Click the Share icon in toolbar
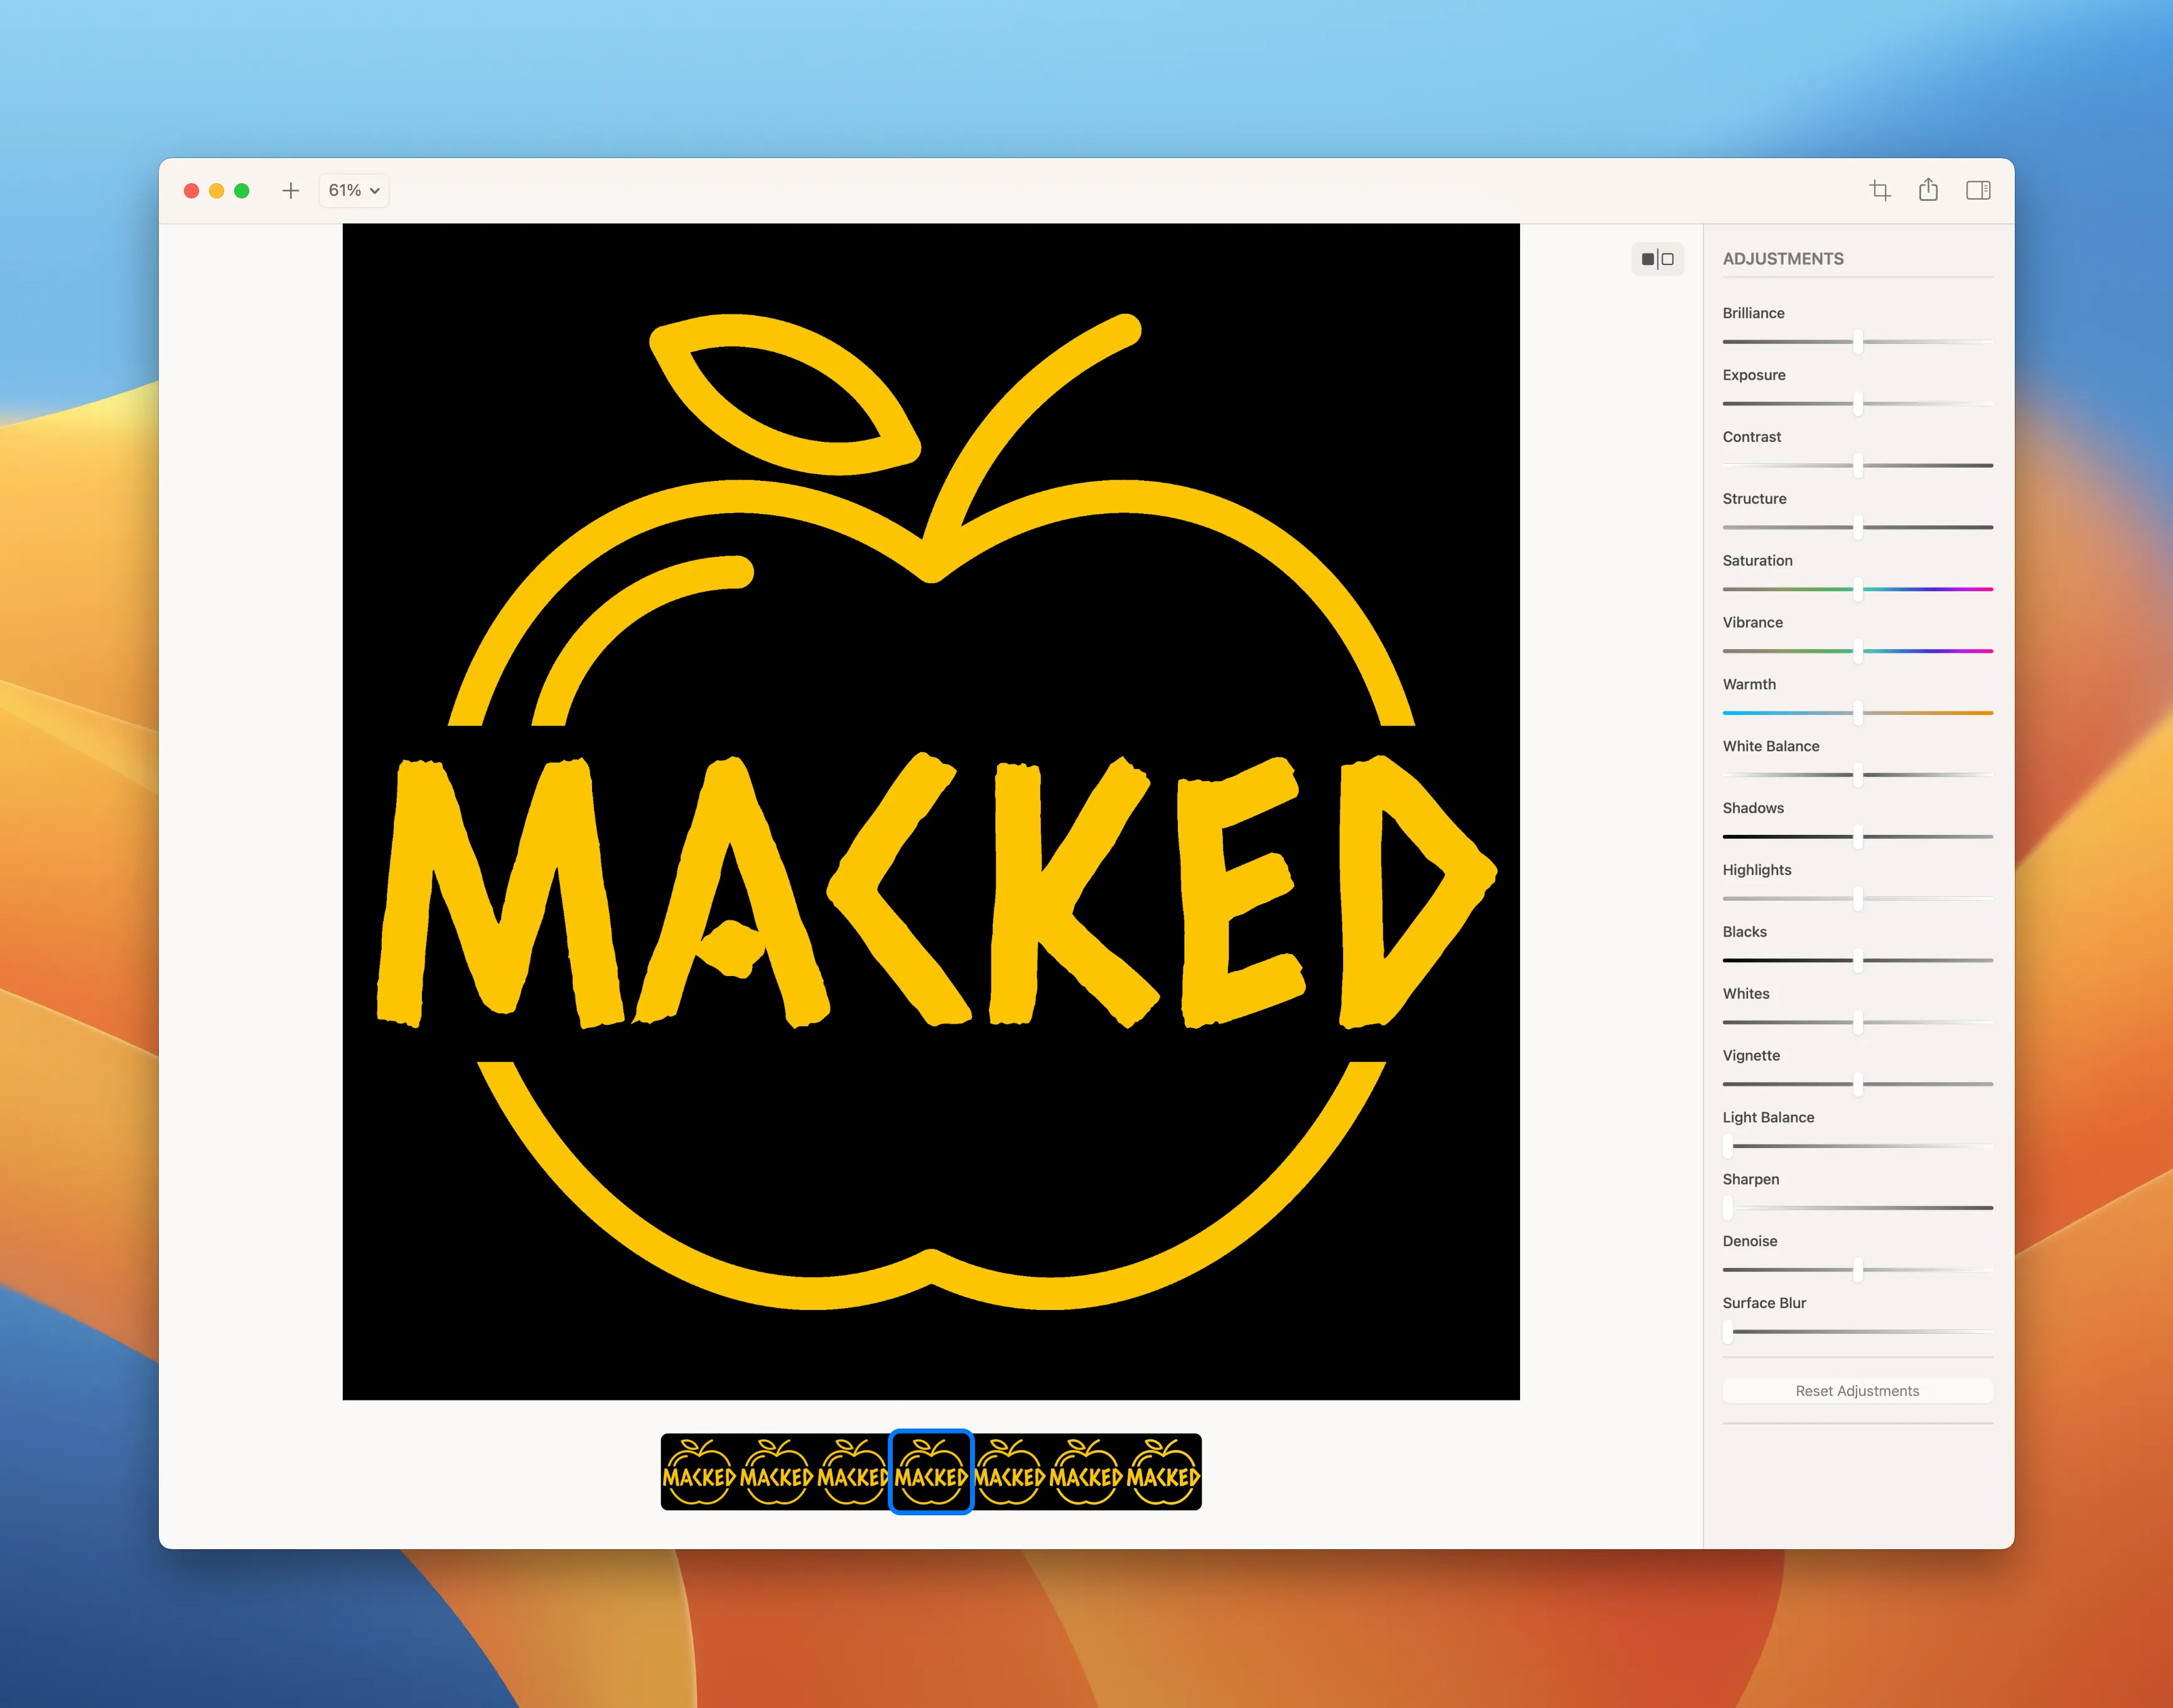Image resolution: width=2173 pixels, height=1708 pixels. [x=1928, y=190]
